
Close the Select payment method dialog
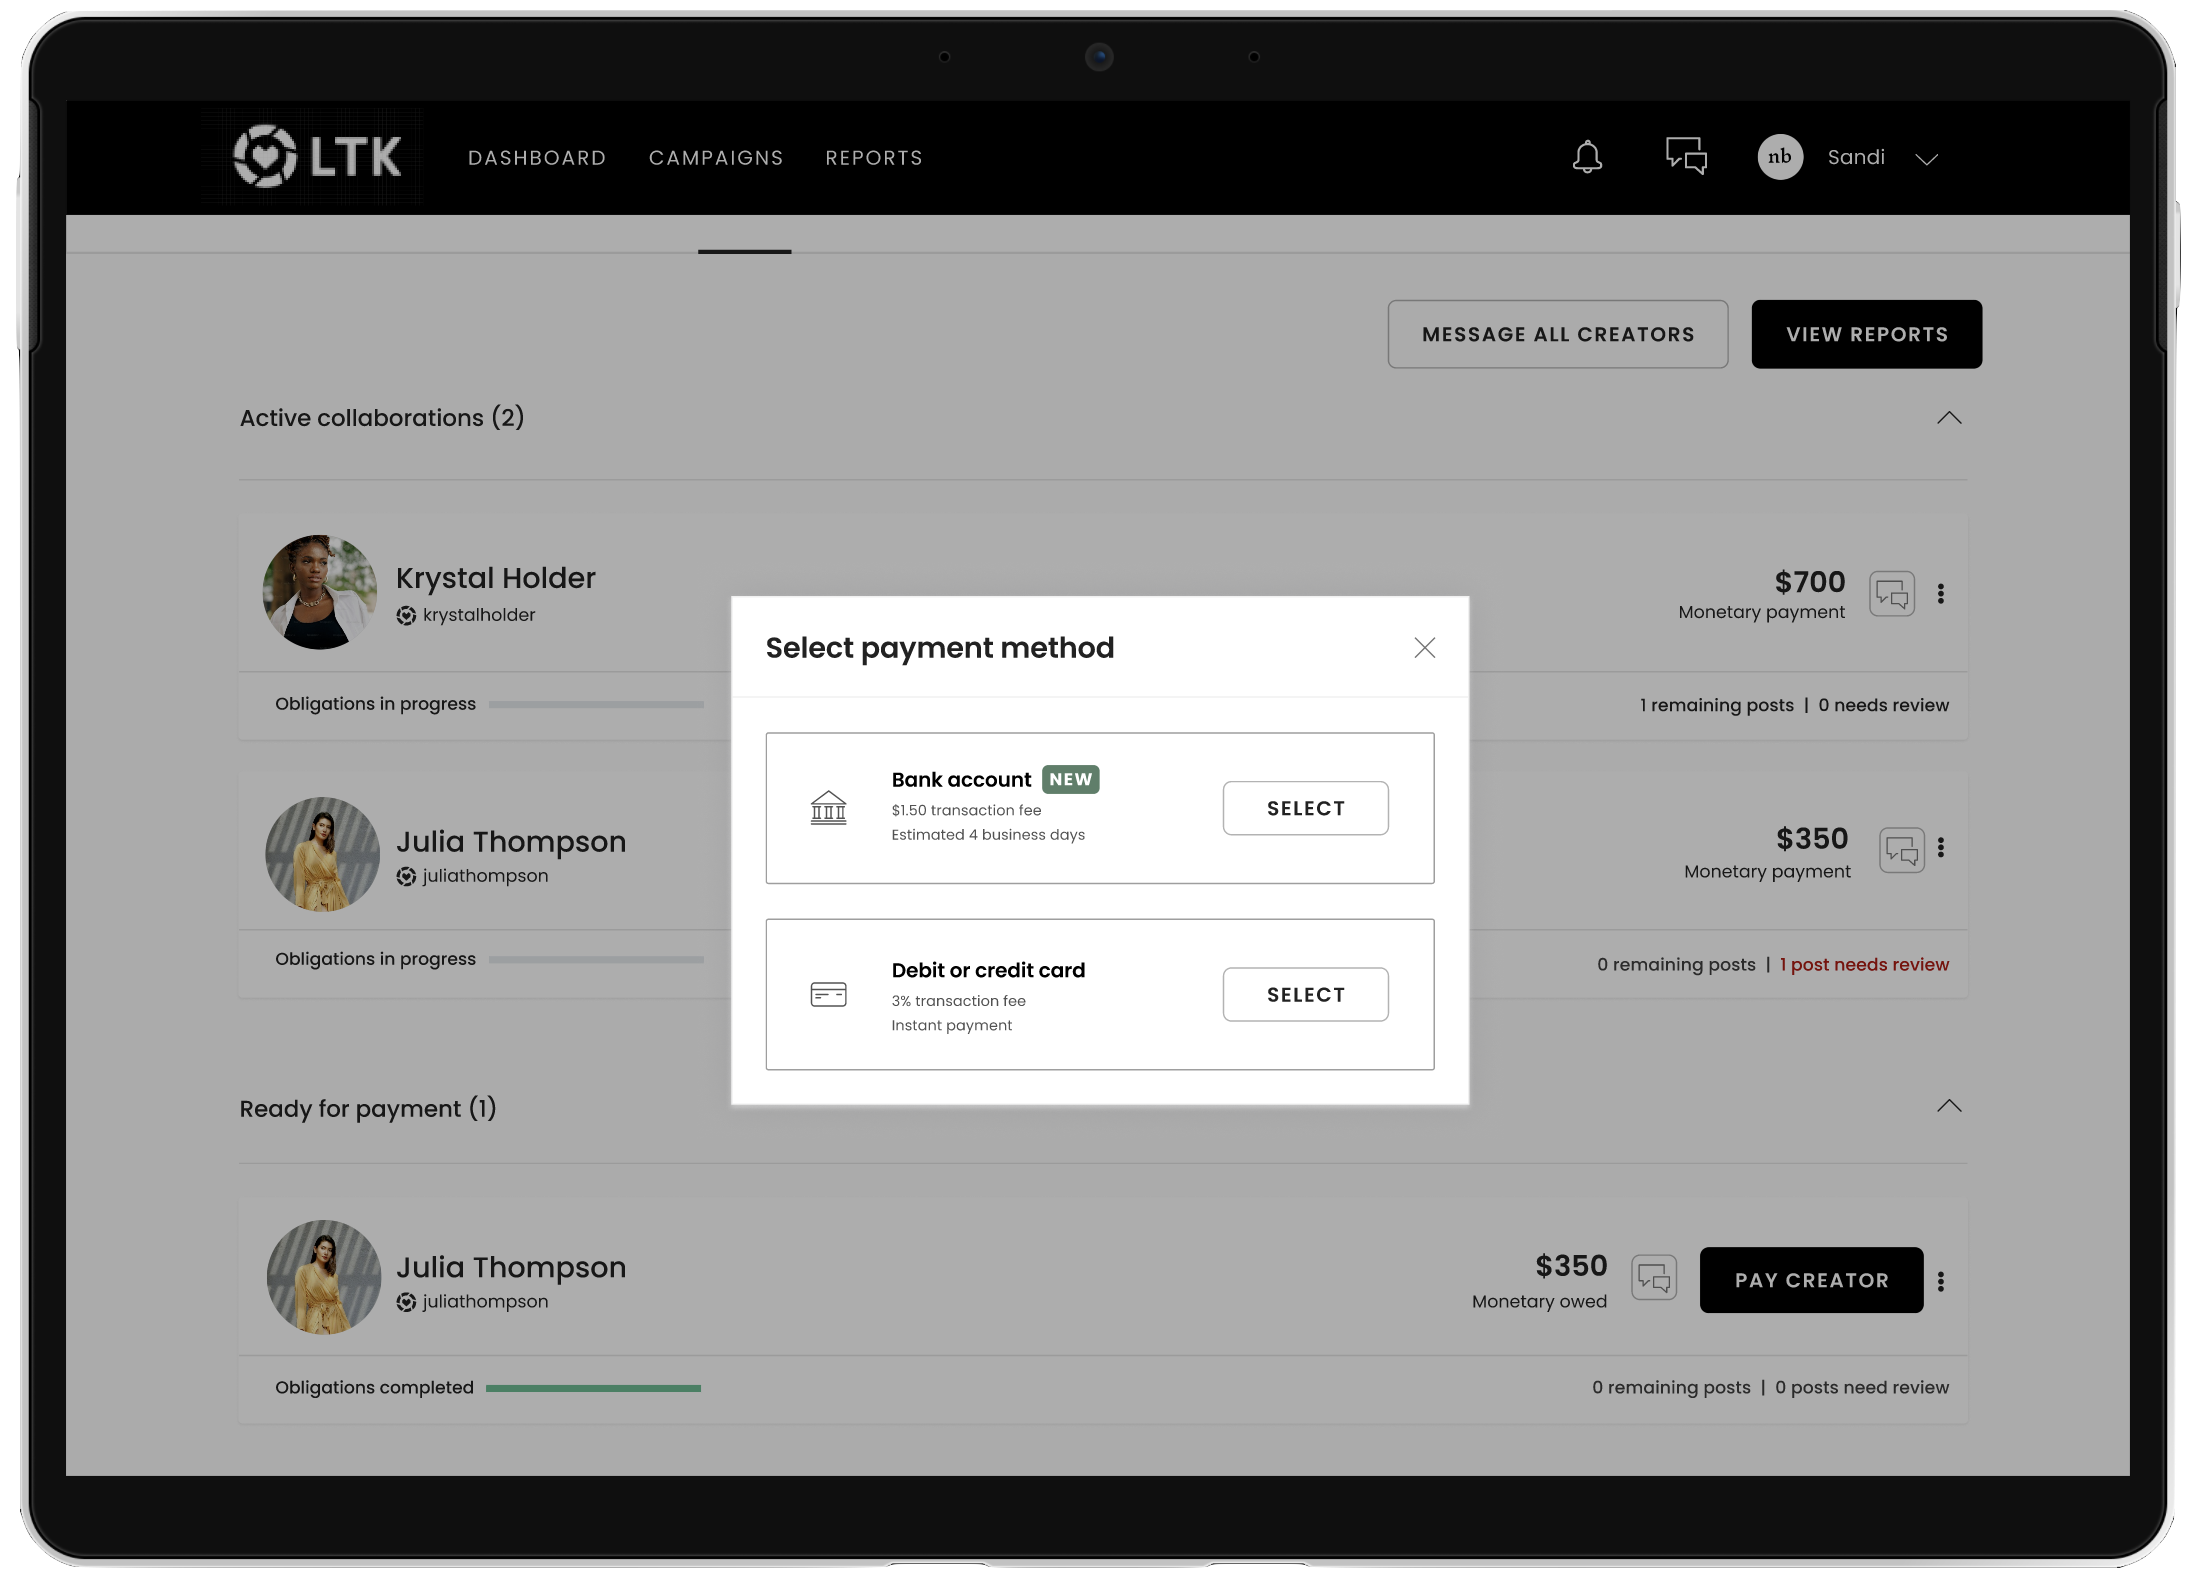coord(1424,648)
